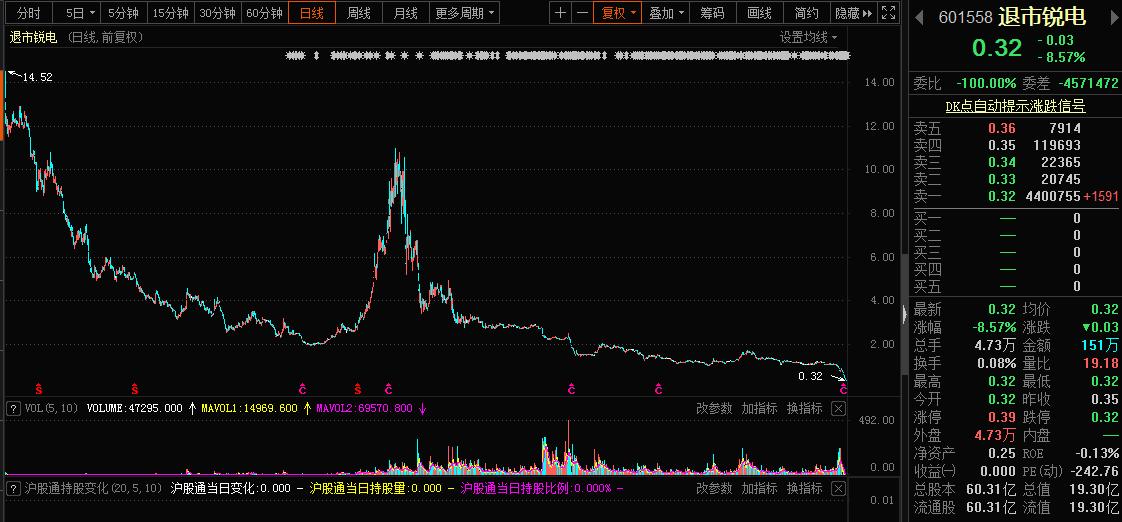Click the 跌停 0.32 limit-down price
This screenshot has height=522, width=1122.
click(1105, 417)
